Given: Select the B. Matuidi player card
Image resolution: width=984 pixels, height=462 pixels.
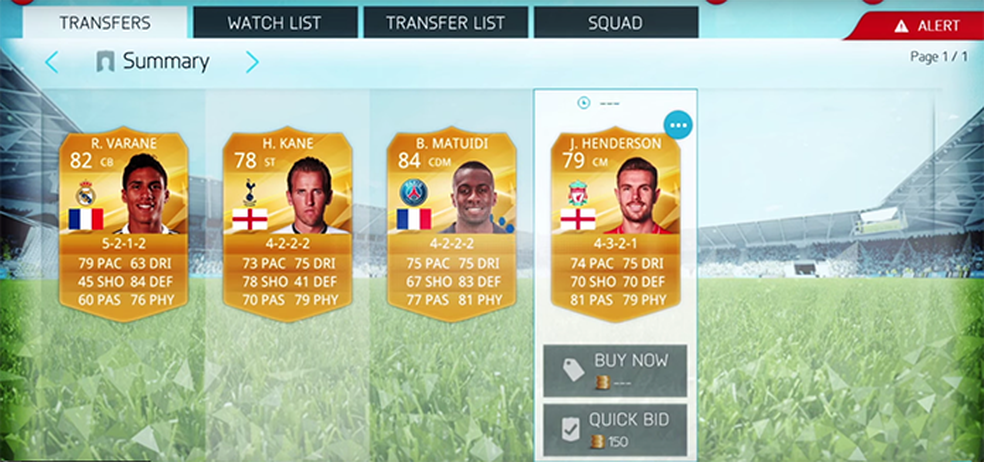Looking at the screenshot, I should [x=451, y=224].
